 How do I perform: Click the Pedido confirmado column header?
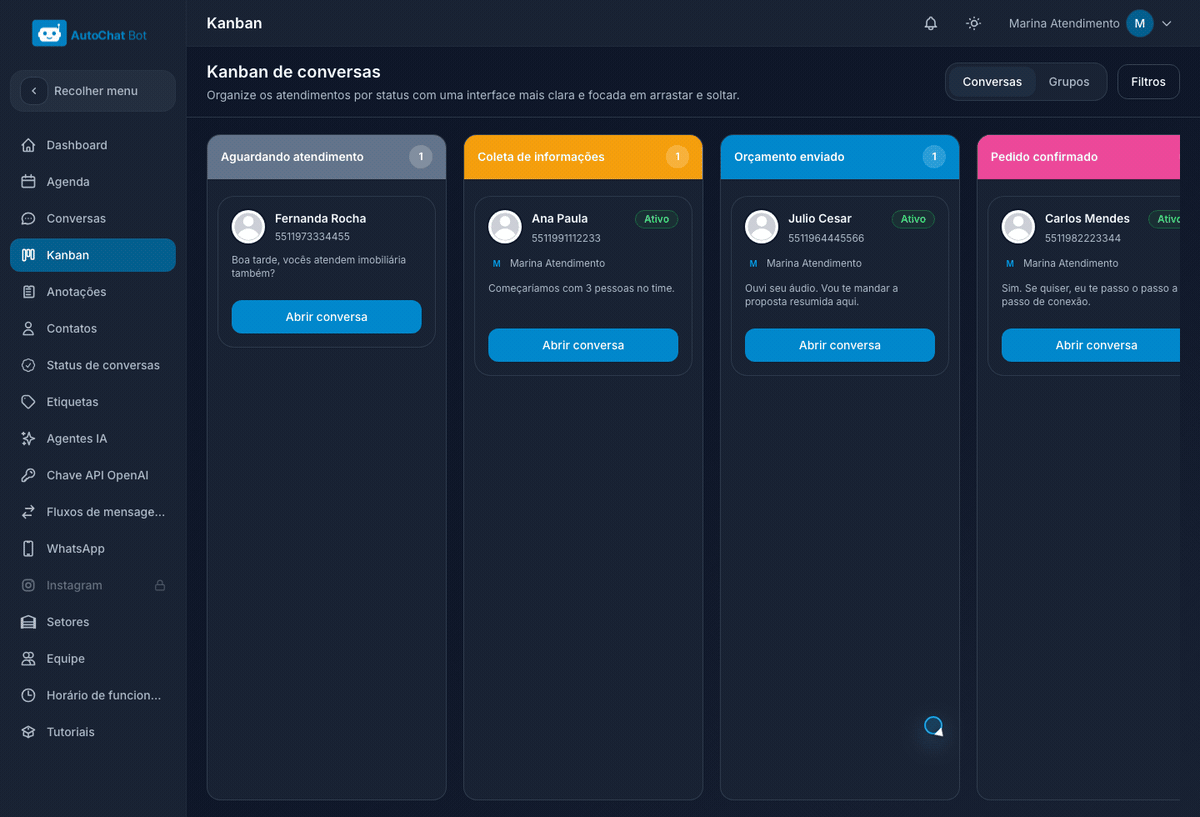pyautogui.click(x=1079, y=157)
